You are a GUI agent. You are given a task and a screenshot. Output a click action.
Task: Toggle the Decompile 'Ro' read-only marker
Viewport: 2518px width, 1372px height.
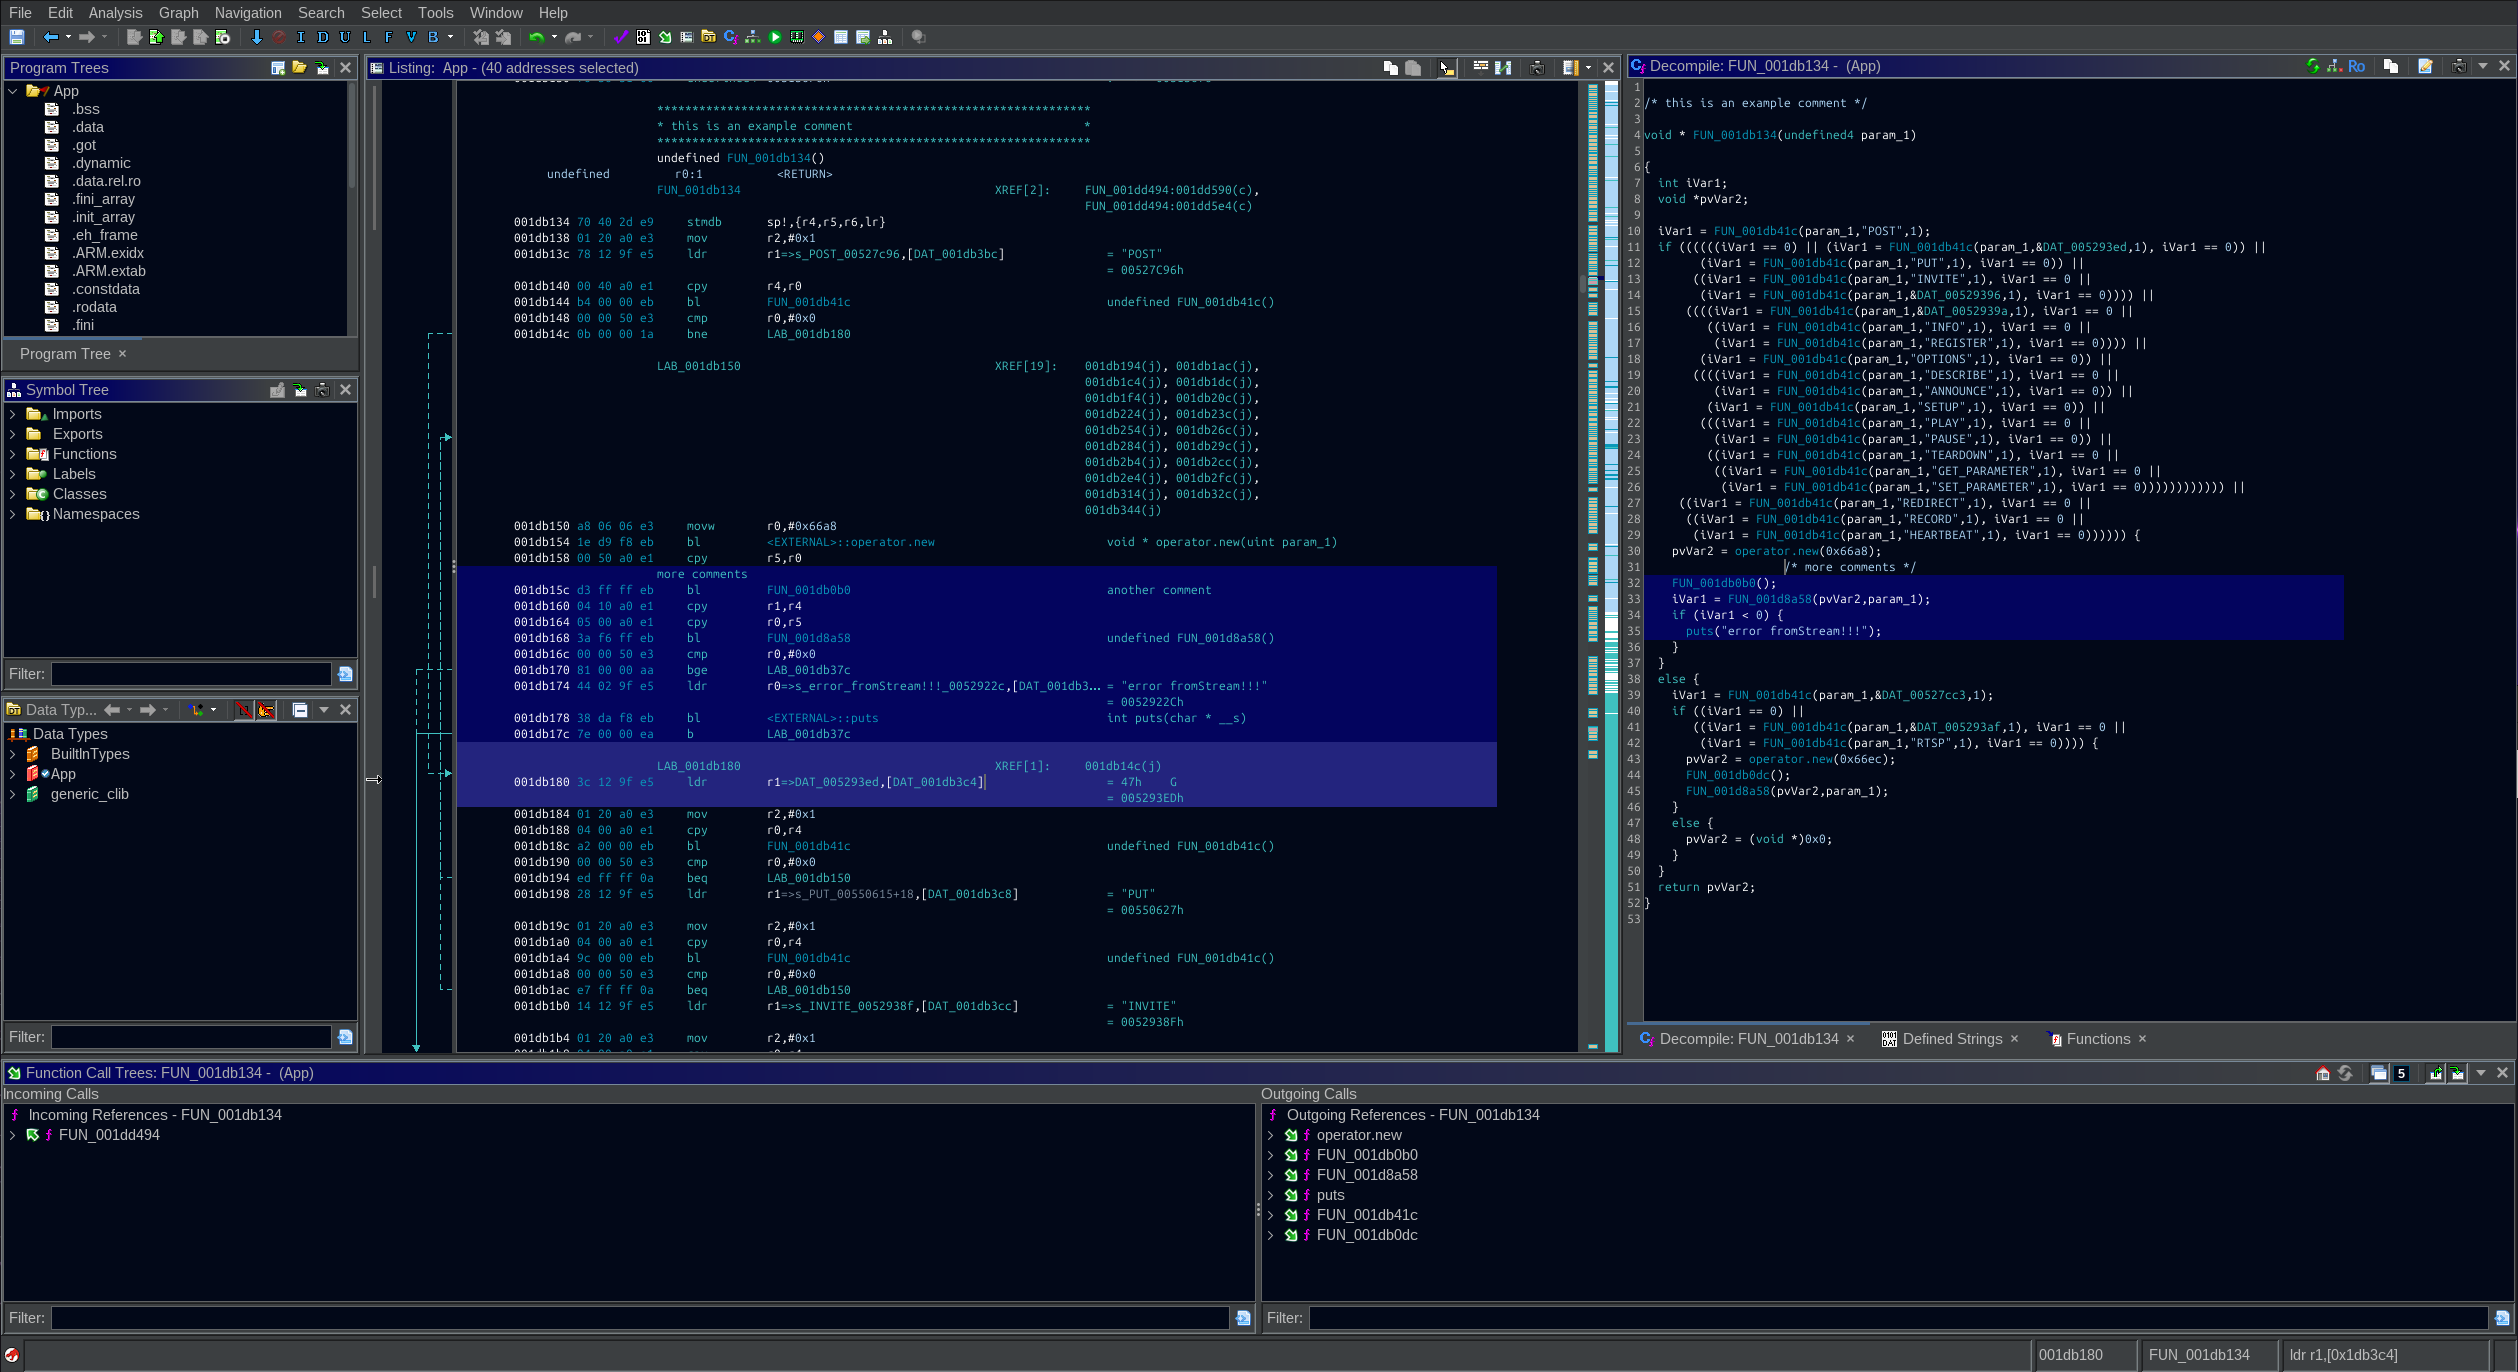(x=2356, y=66)
